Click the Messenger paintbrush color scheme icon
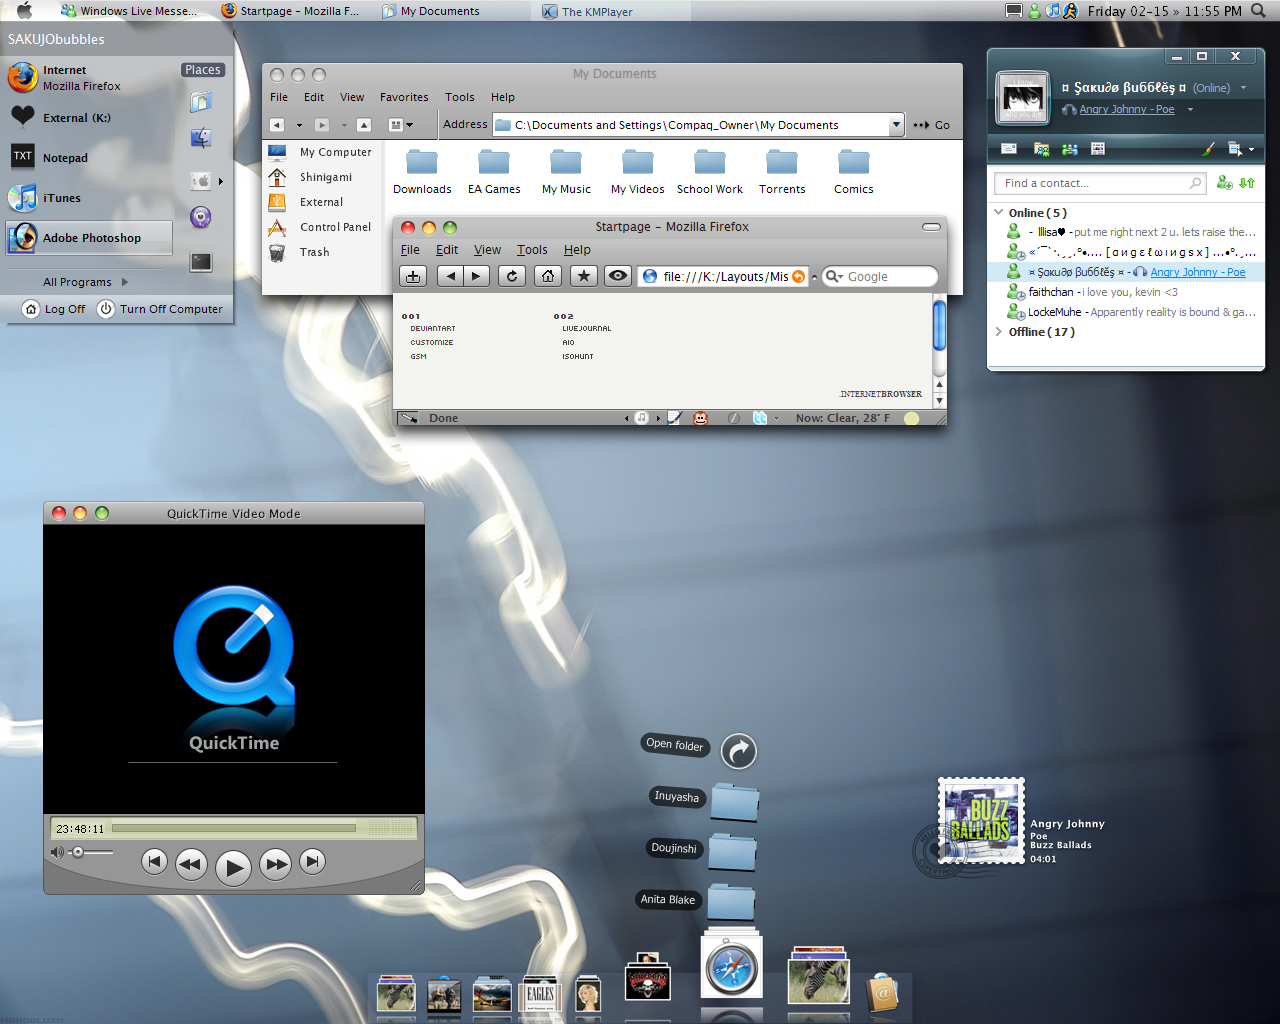 pos(1208,149)
